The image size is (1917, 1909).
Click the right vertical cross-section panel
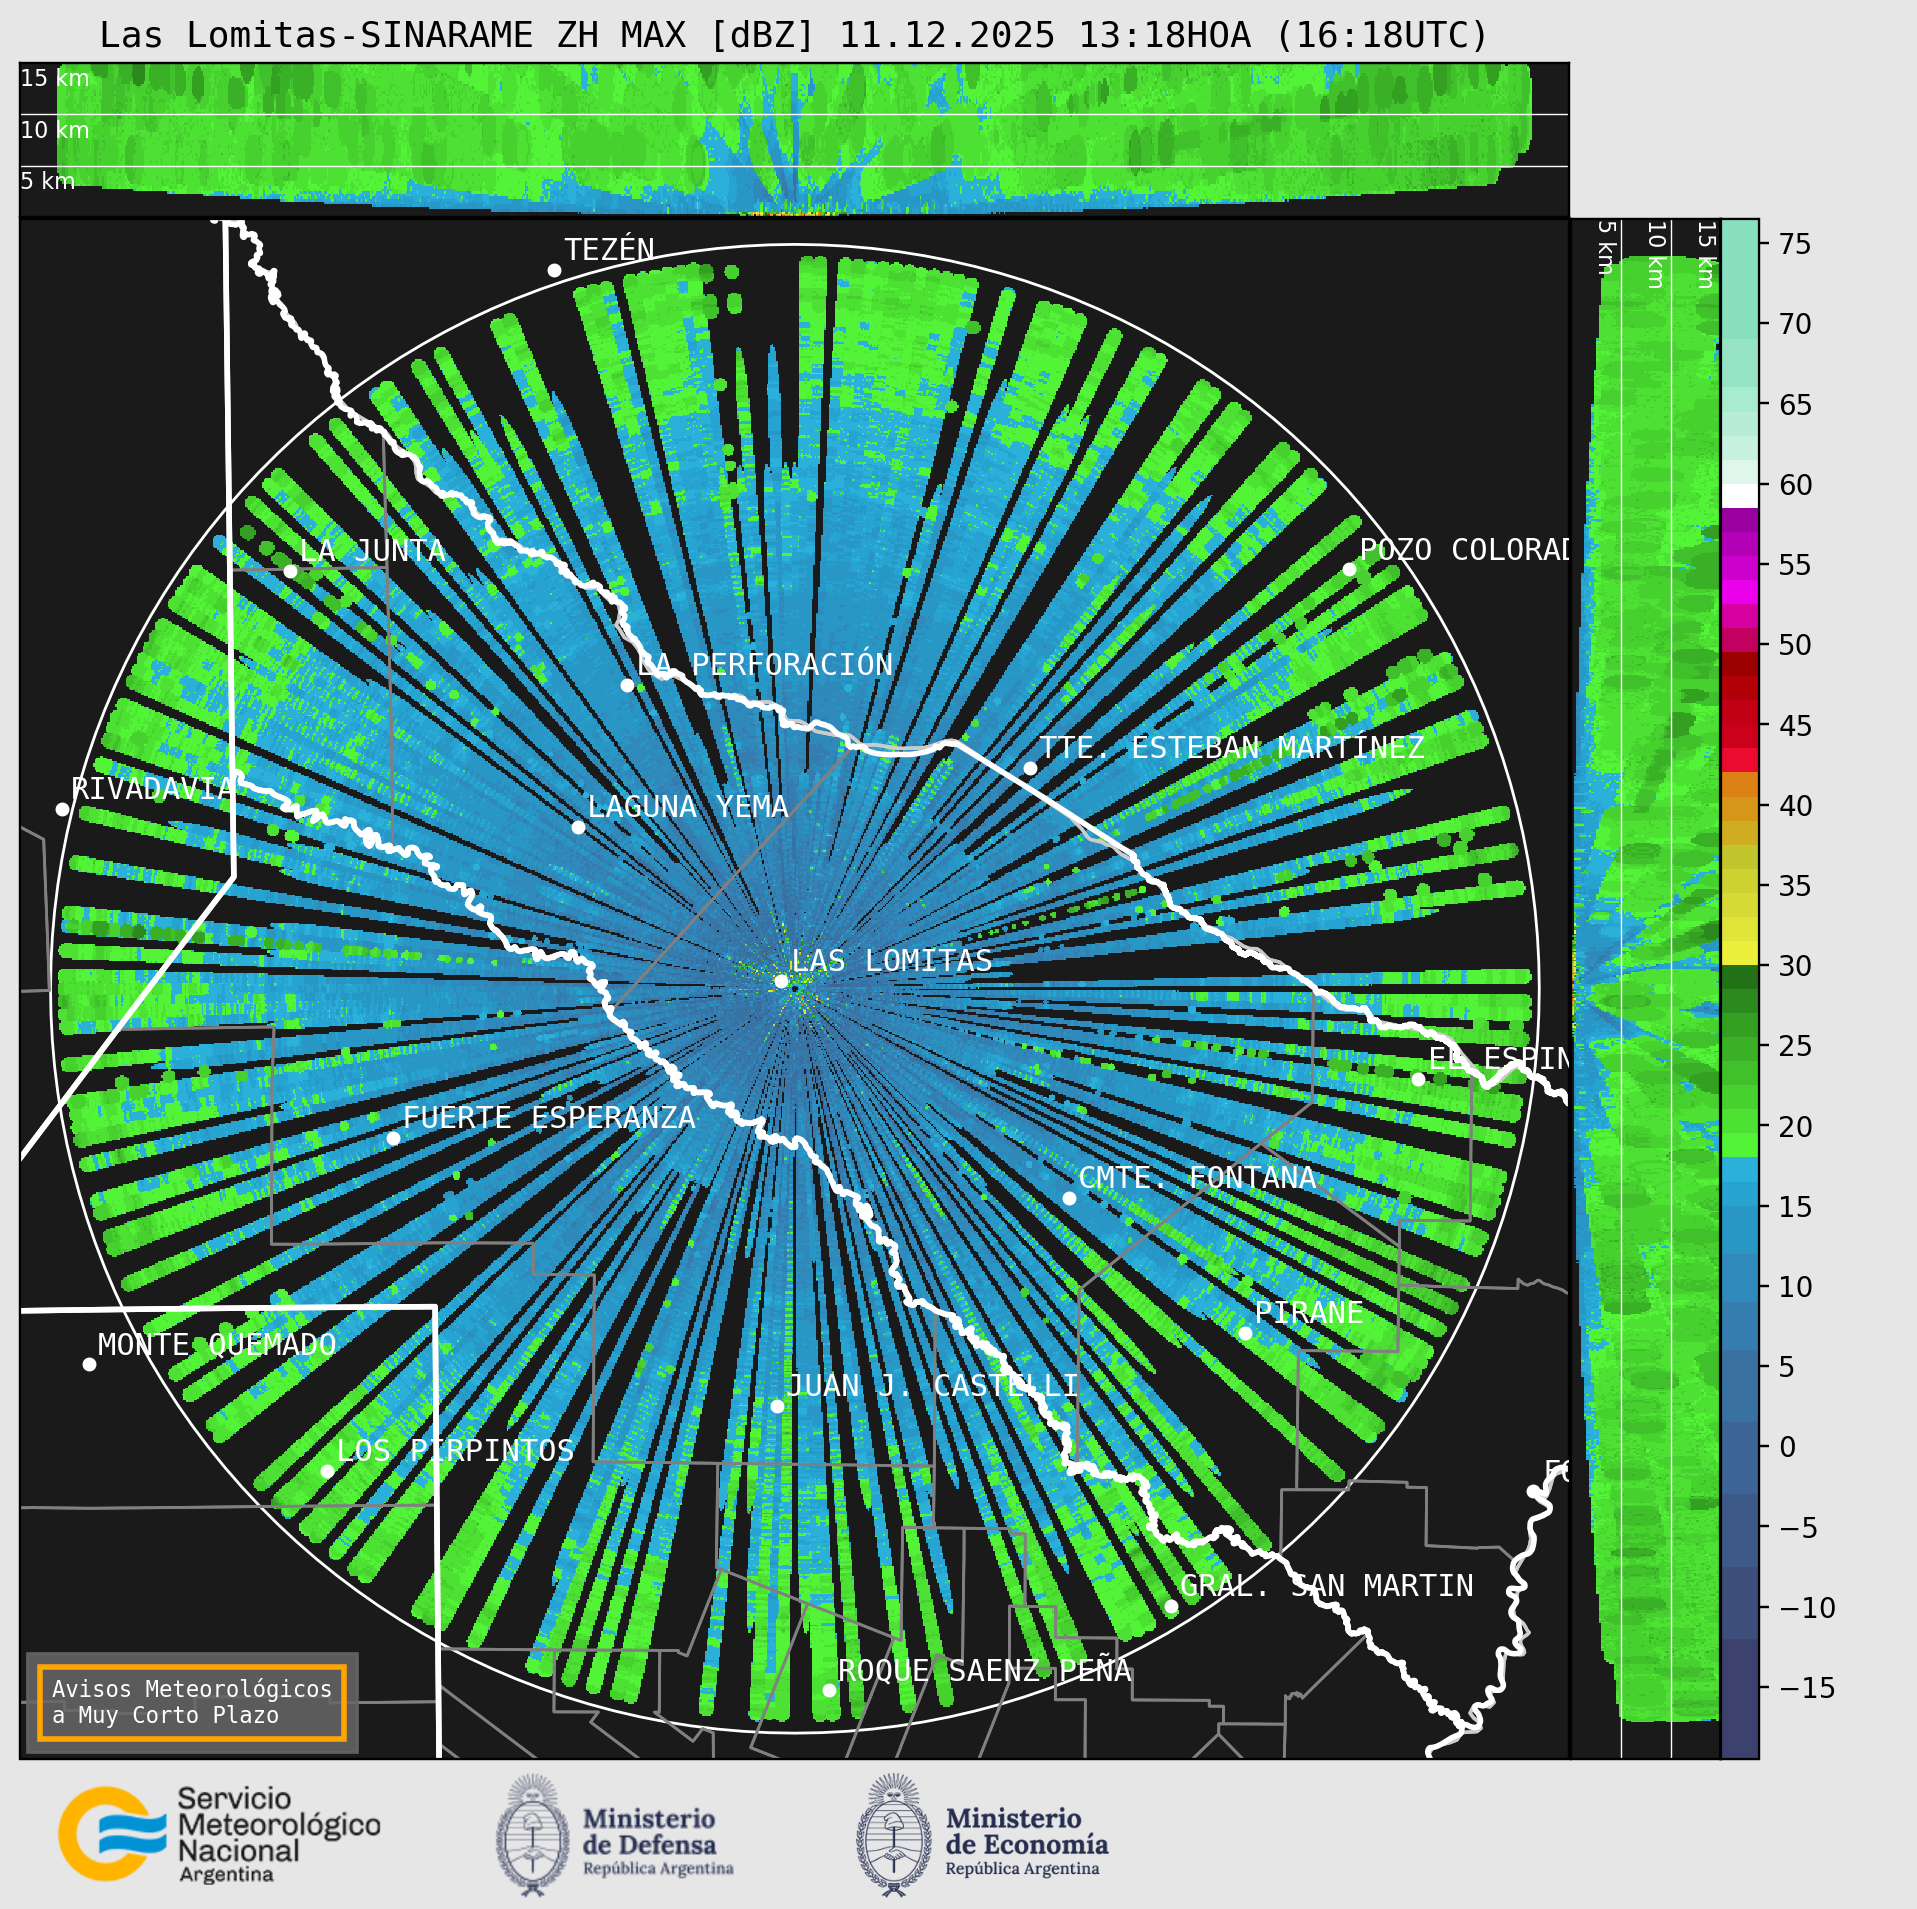[x=1645, y=988]
